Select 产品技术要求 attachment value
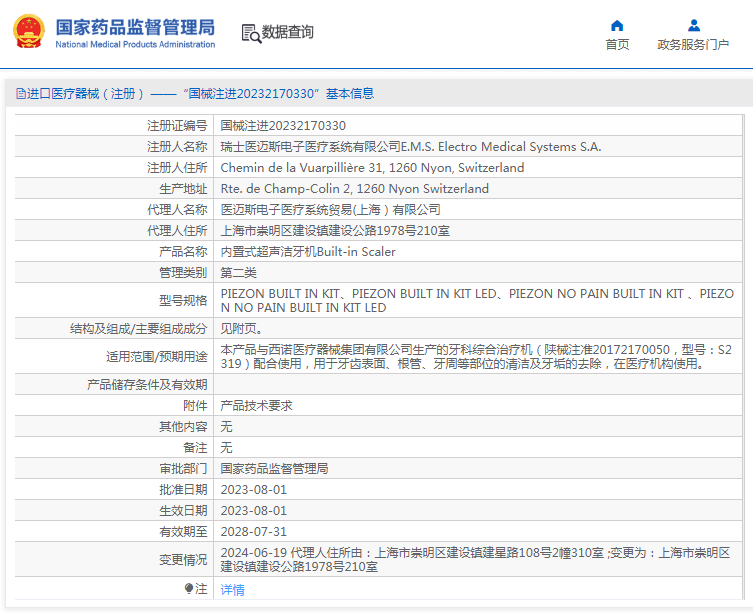The image size is (753, 613). point(256,406)
